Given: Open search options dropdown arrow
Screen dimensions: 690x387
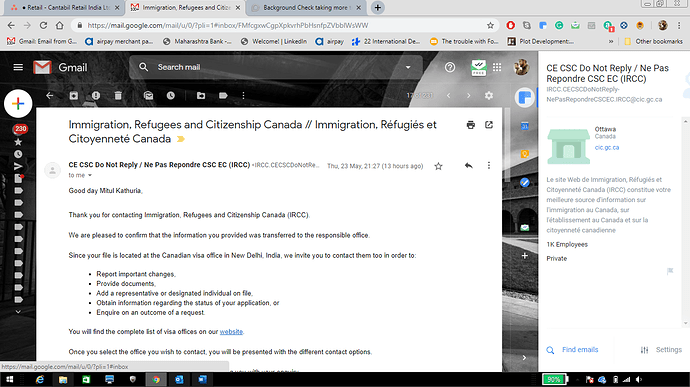Looking at the screenshot, I should point(408,67).
